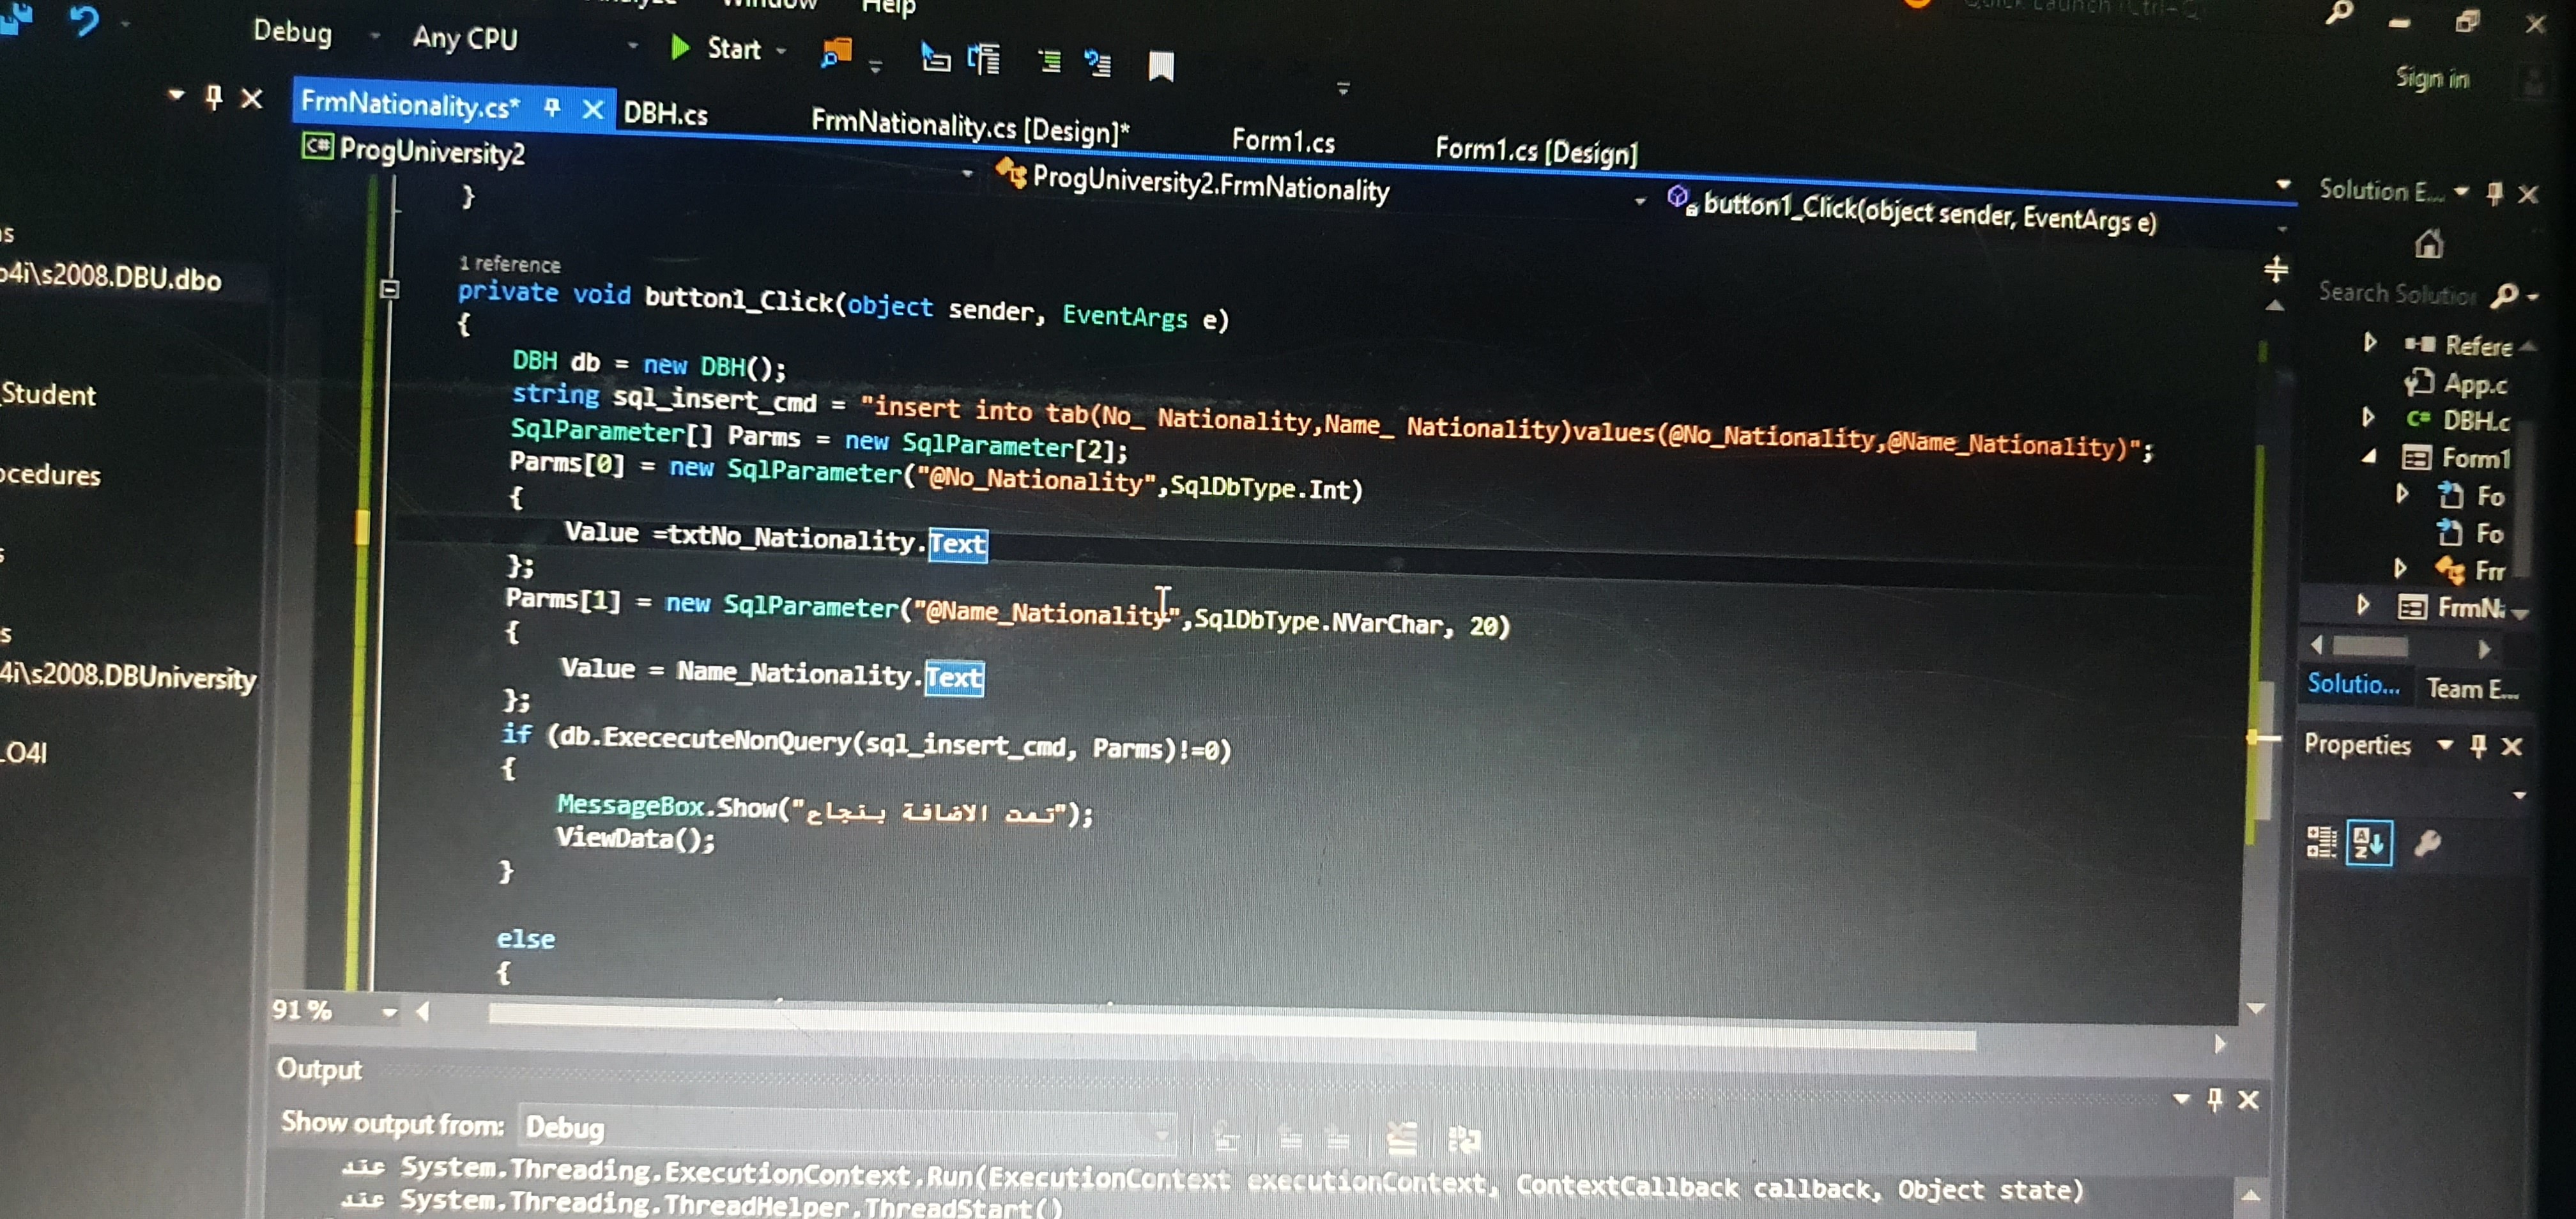Open Property Pages wrench icon
The width and height of the screenshot is (2576, 1219).
pos(2427,844)
